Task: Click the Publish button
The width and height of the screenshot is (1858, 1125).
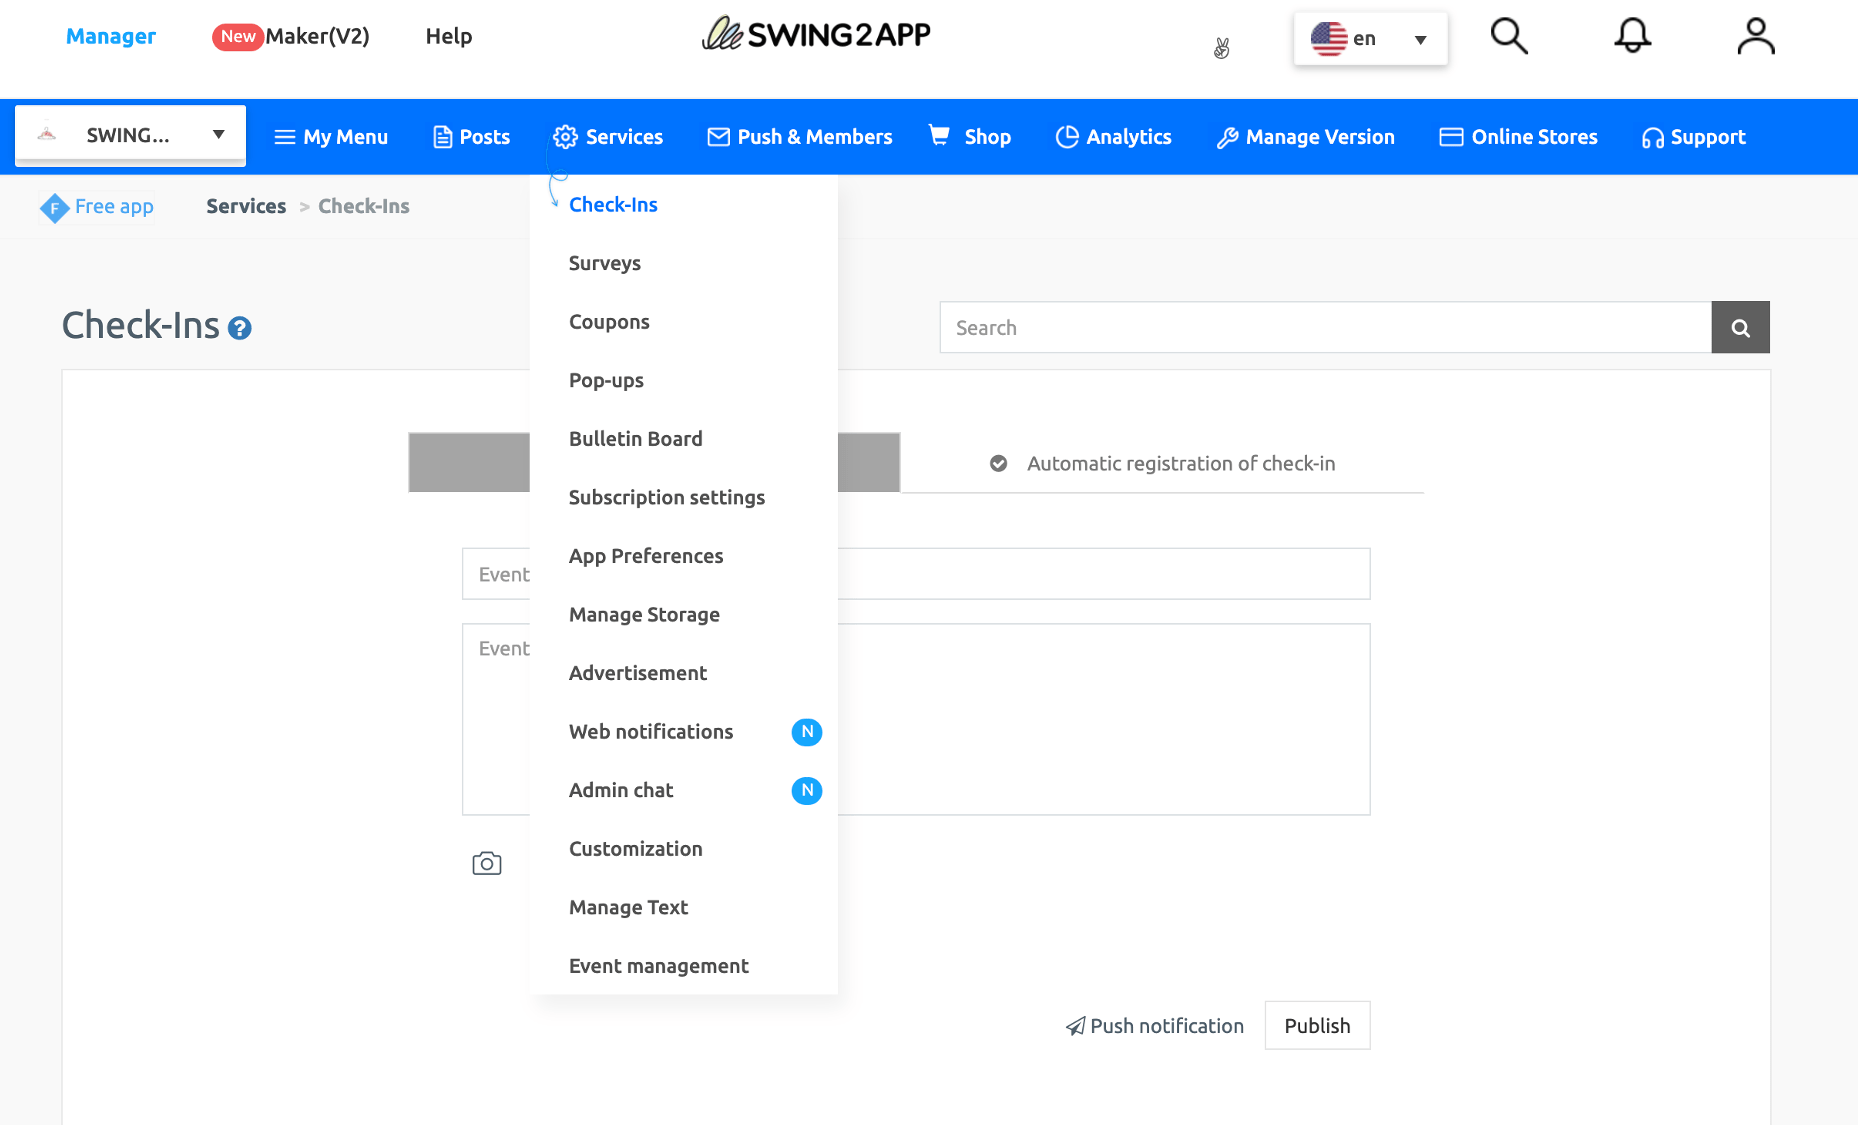Action: point(1317,1026)
